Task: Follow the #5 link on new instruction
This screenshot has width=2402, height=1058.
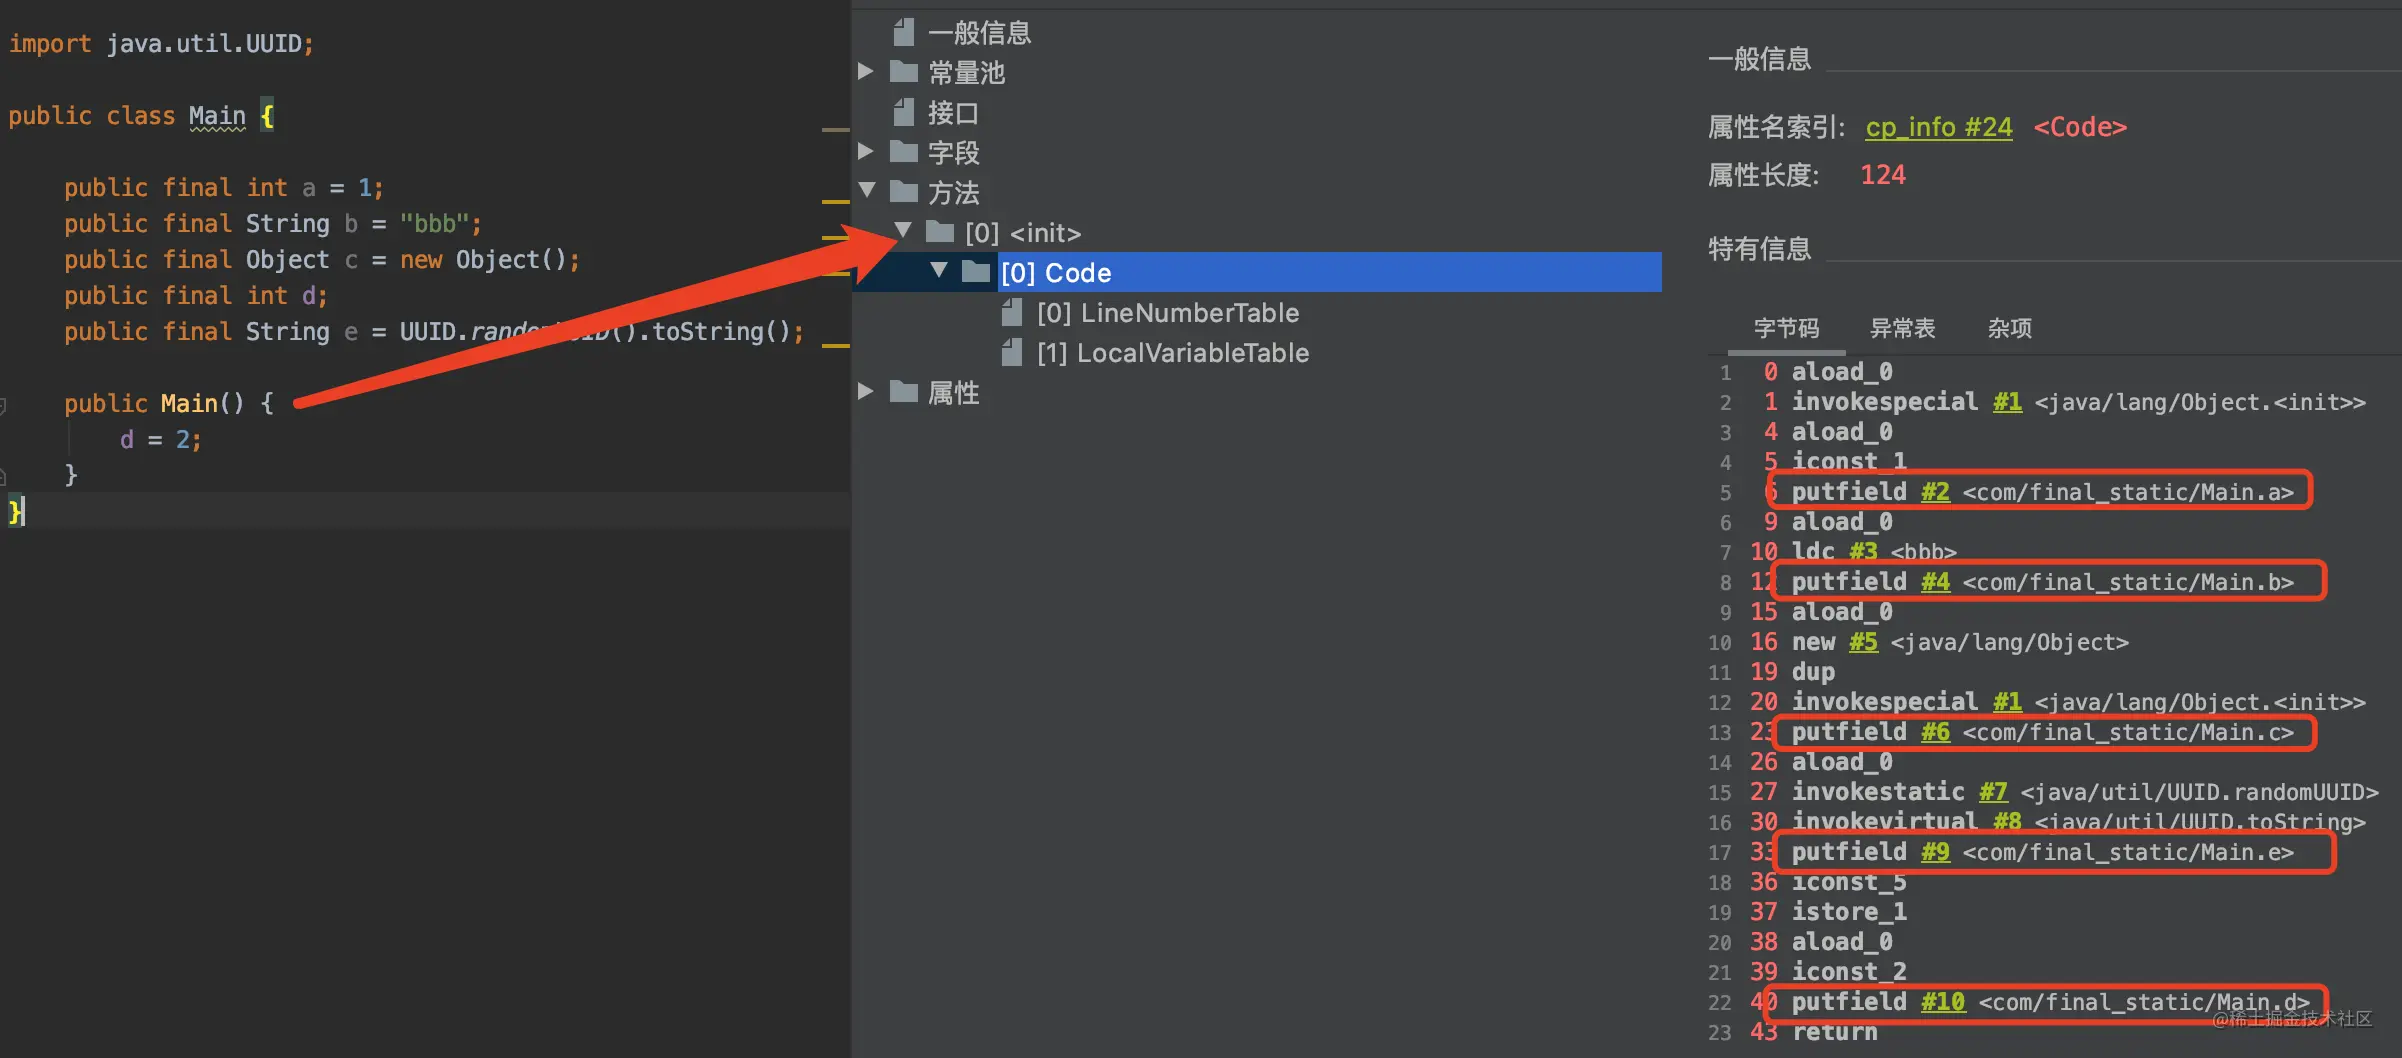Action: click(1863, 642)
